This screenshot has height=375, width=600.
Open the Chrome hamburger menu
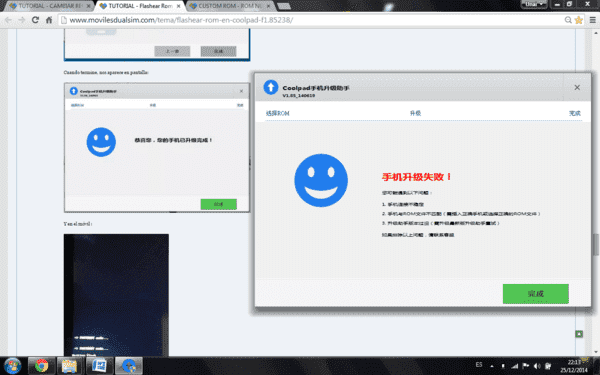(592, 20)
